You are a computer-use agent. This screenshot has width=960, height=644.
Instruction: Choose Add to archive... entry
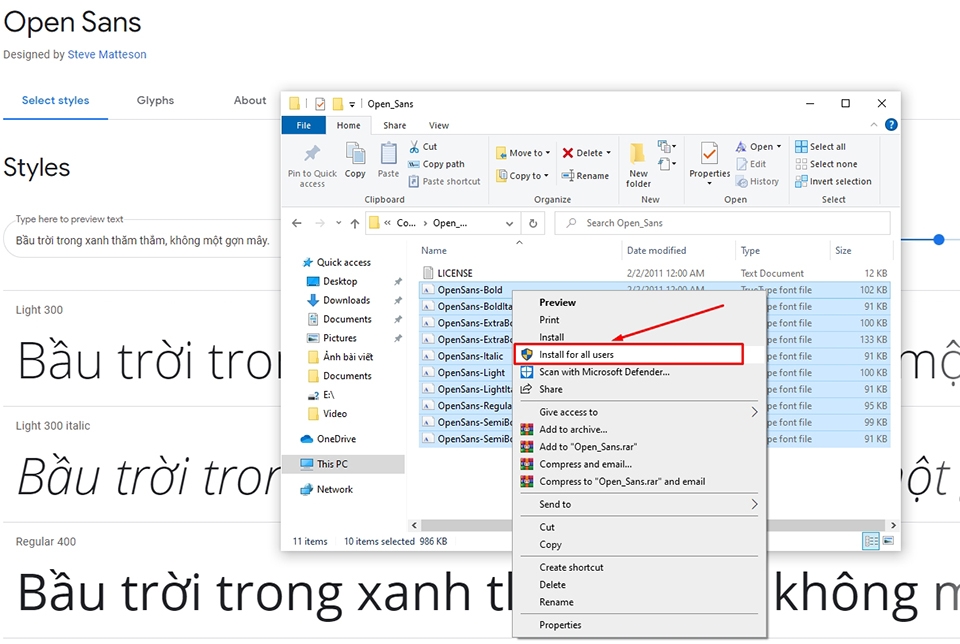click(x=573, y=429)
